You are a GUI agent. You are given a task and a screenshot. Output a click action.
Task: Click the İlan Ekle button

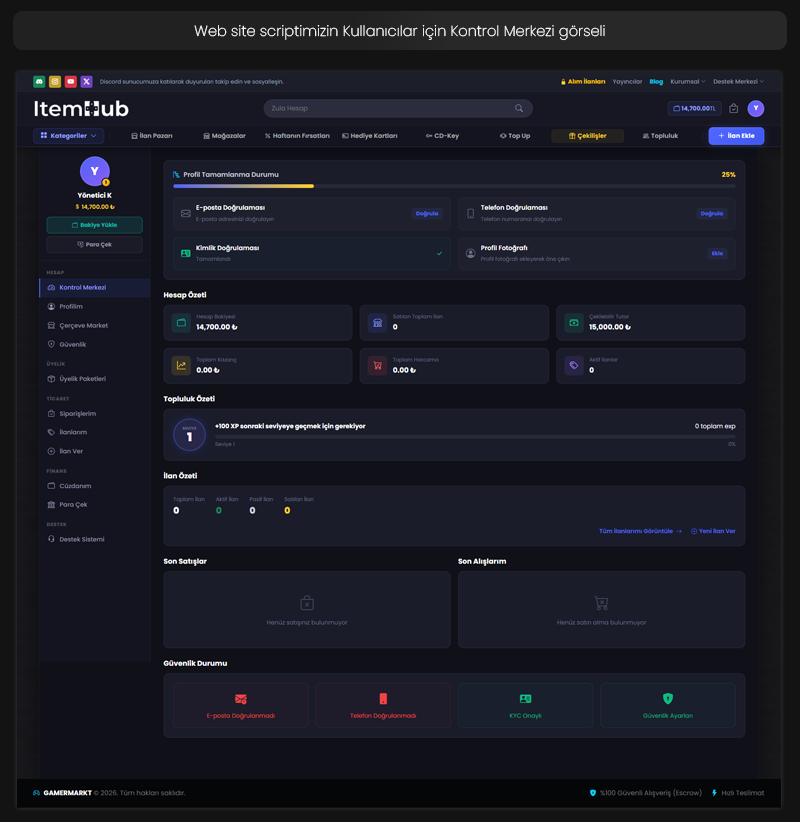(736, 135)
